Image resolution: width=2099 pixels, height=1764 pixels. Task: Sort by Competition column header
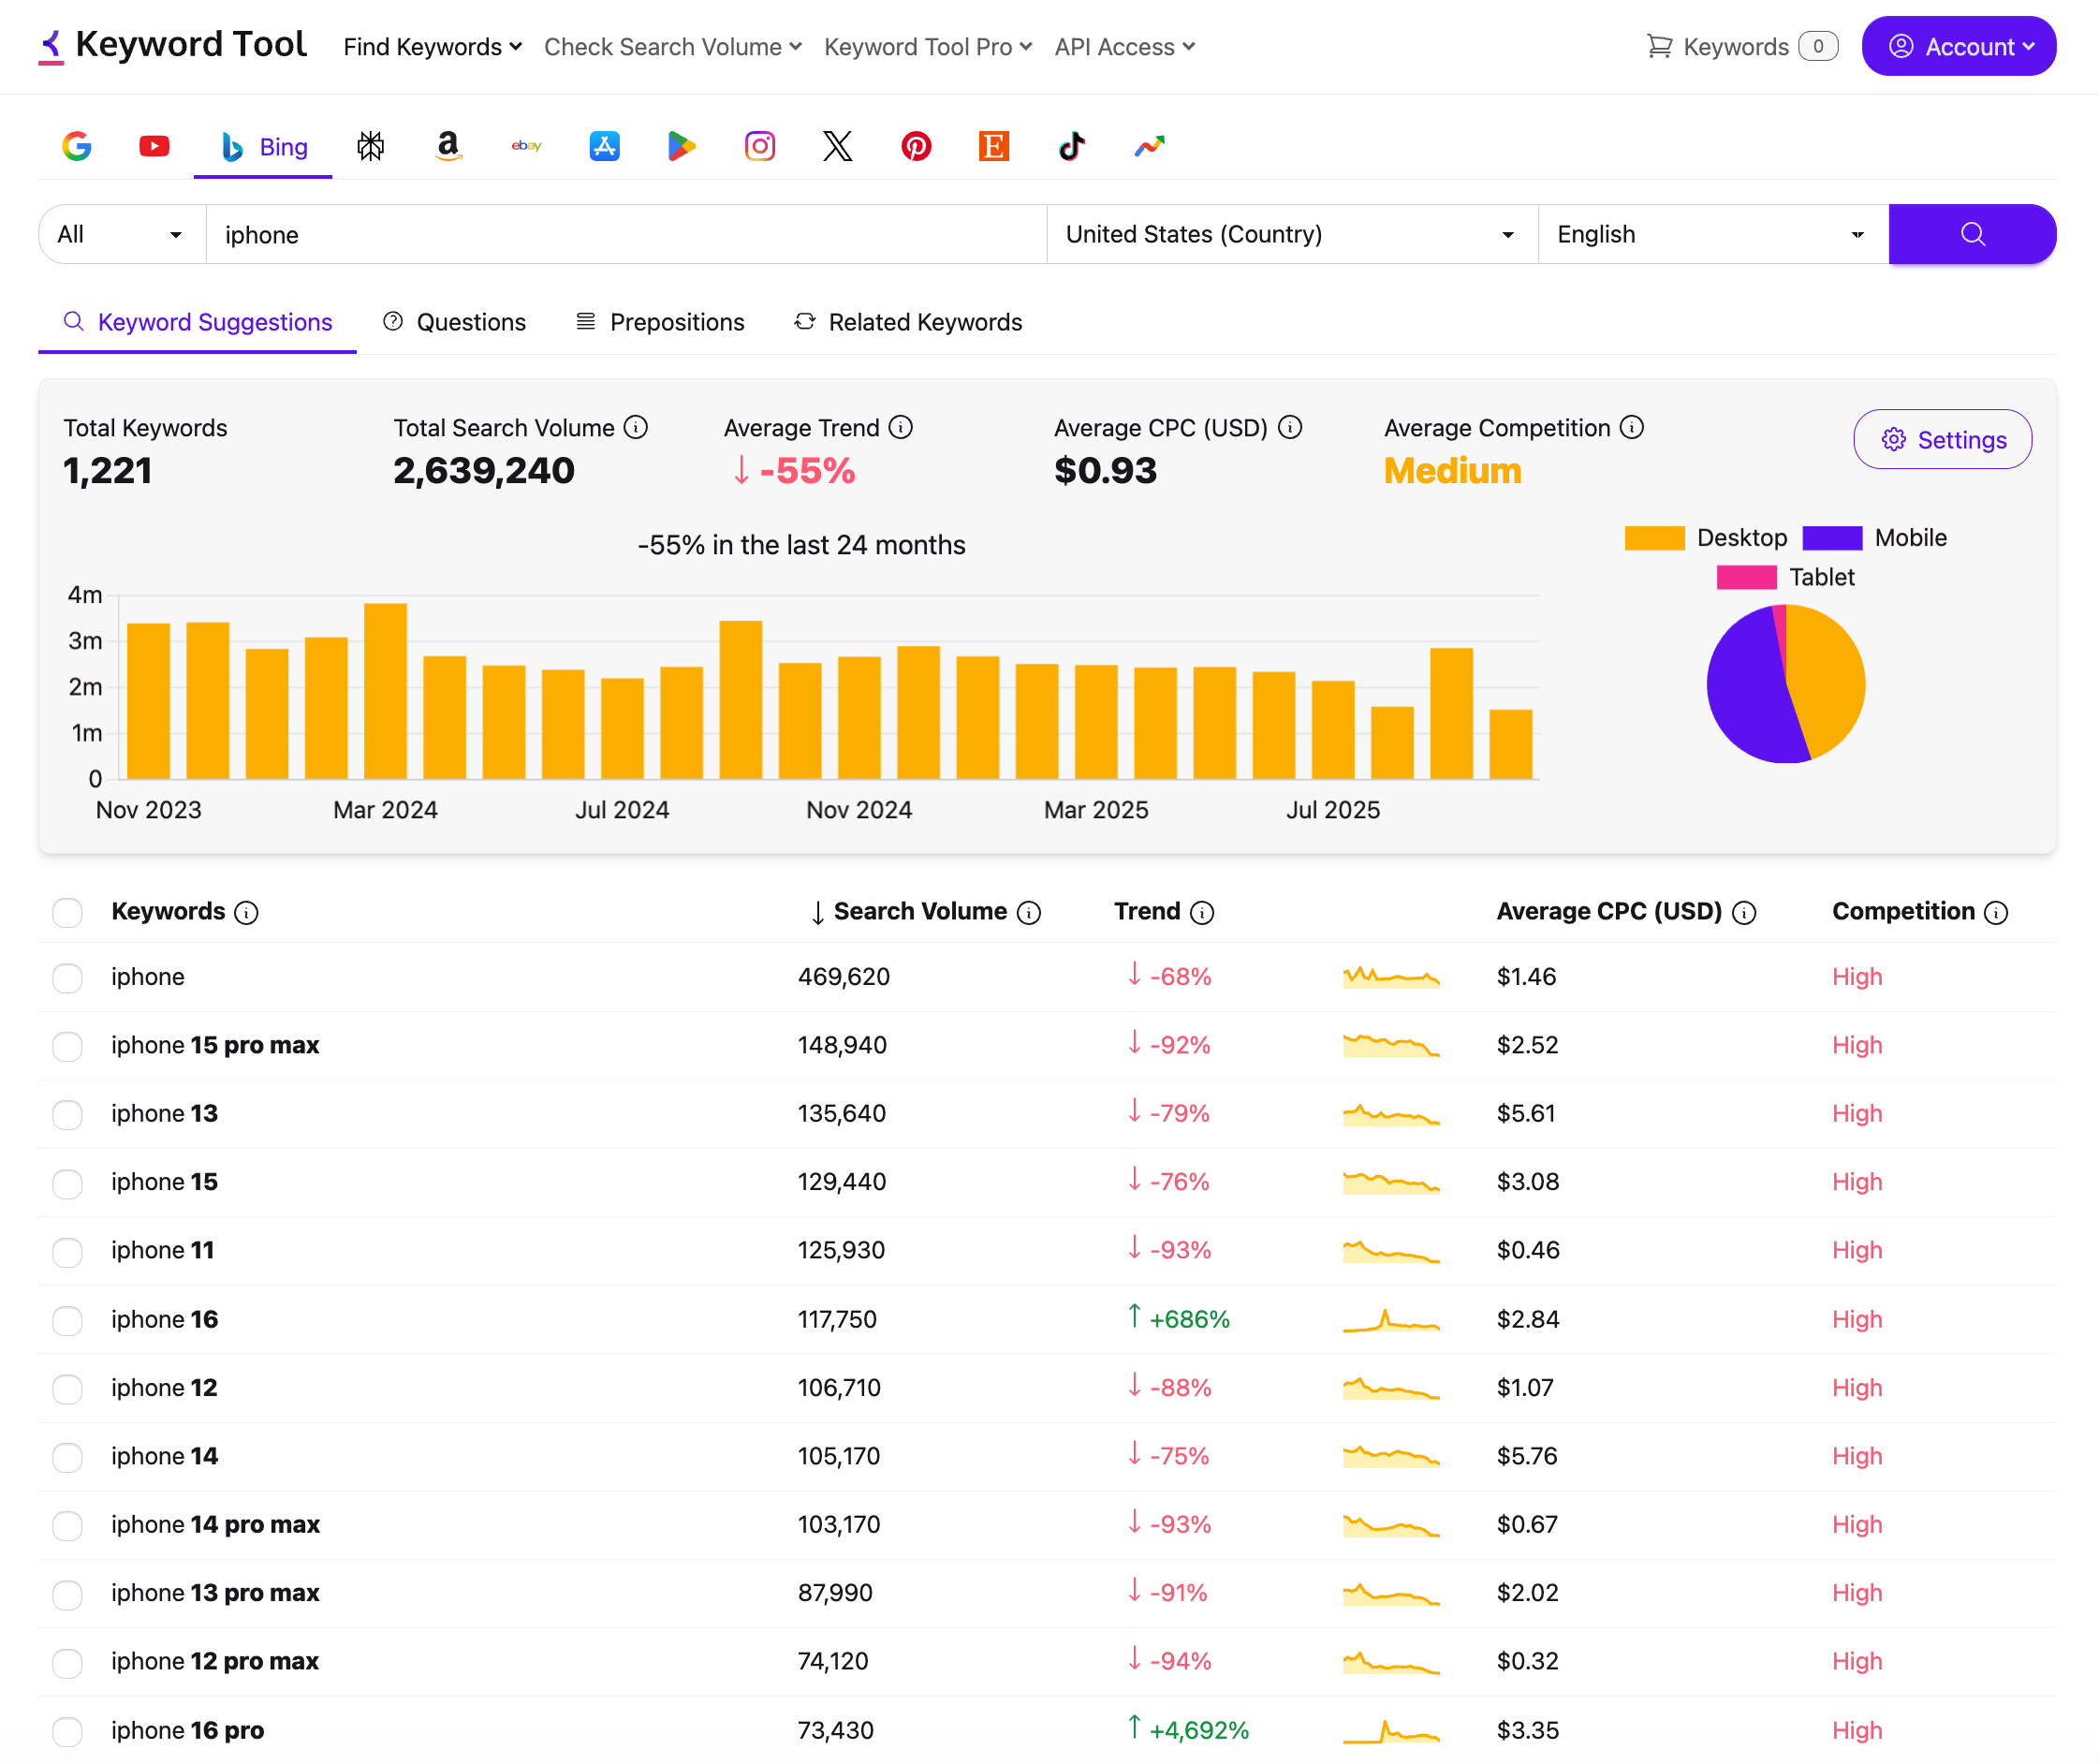[1903, 912]
